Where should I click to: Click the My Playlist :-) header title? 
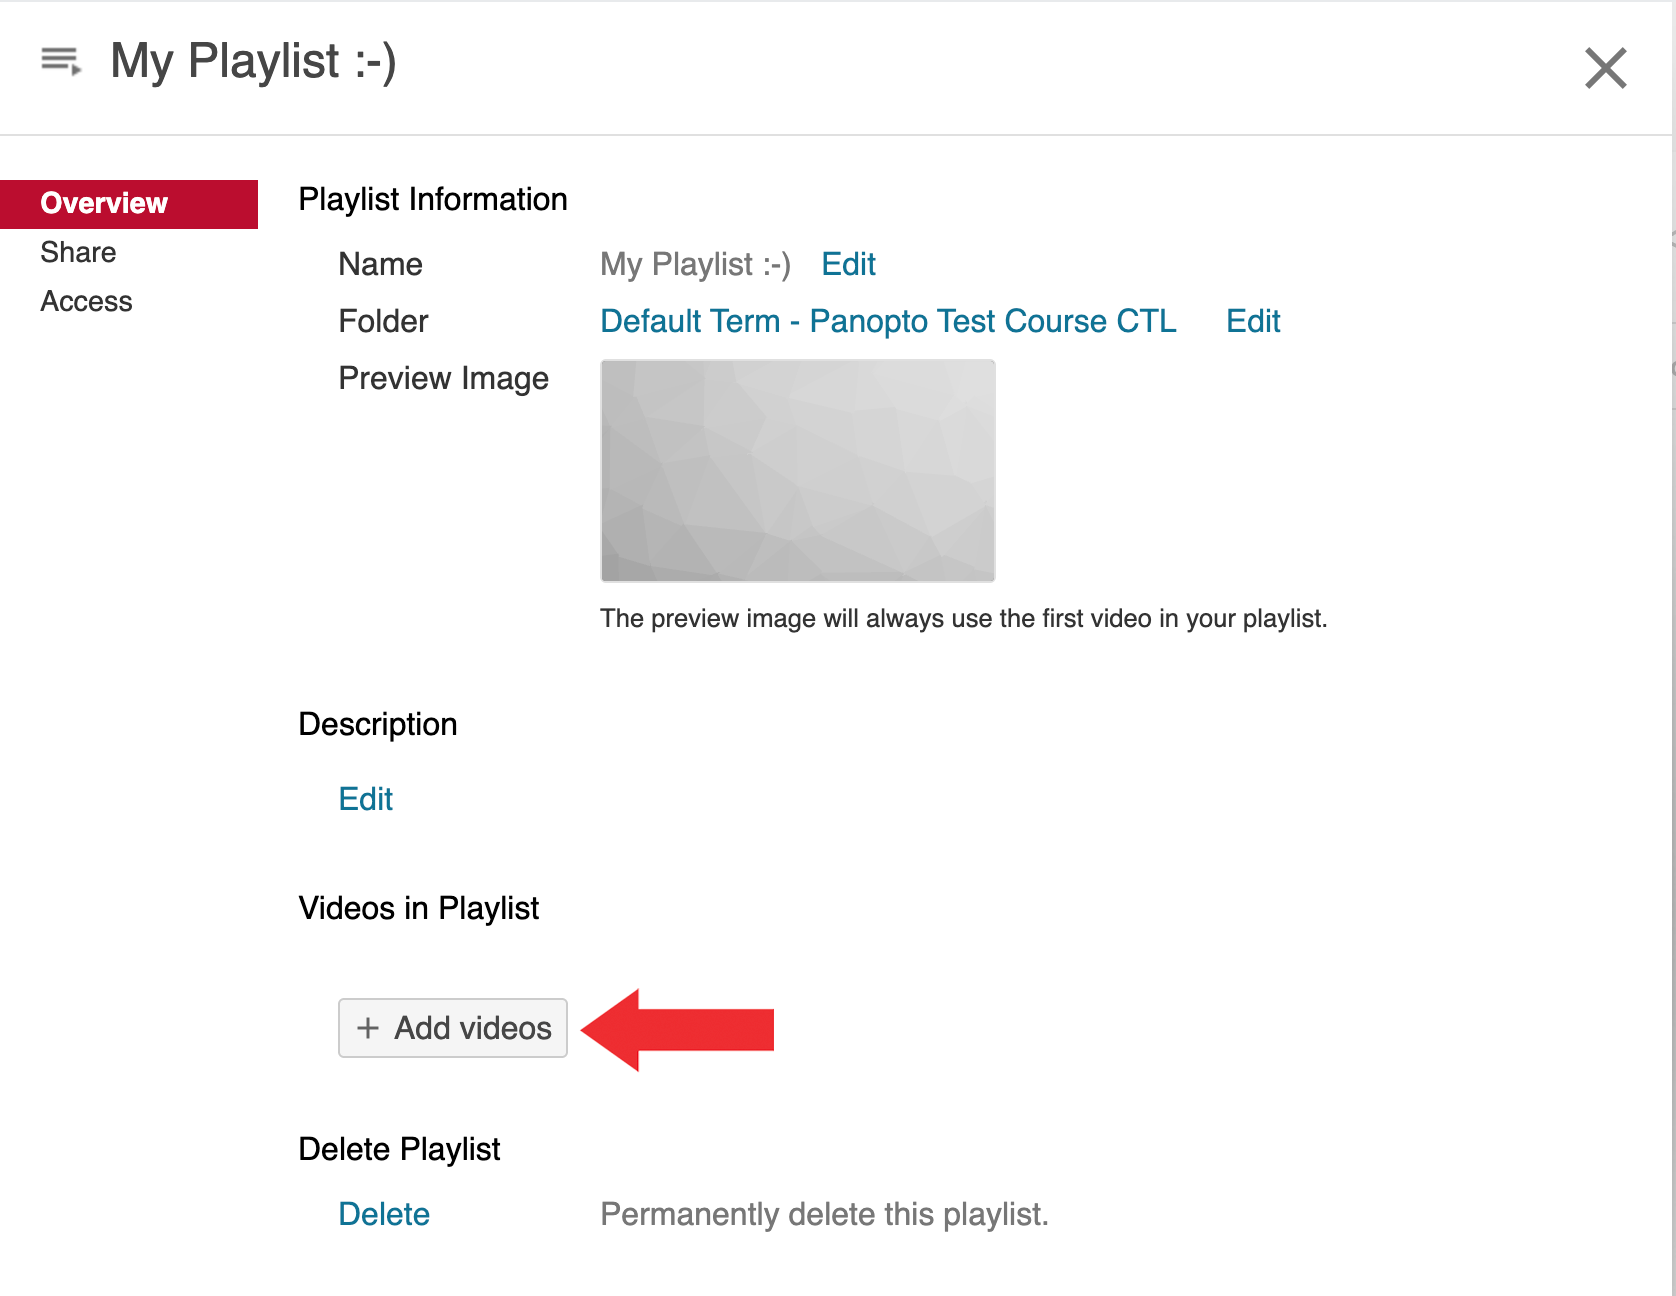tap(253, 61)
